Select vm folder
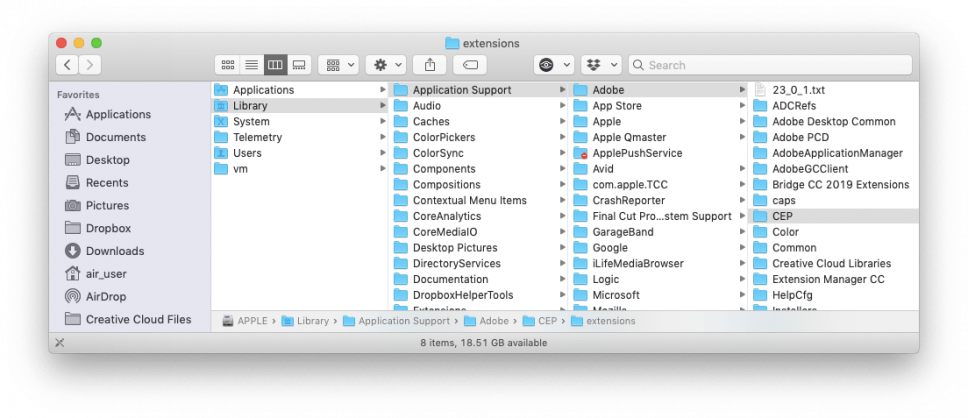 299,169
